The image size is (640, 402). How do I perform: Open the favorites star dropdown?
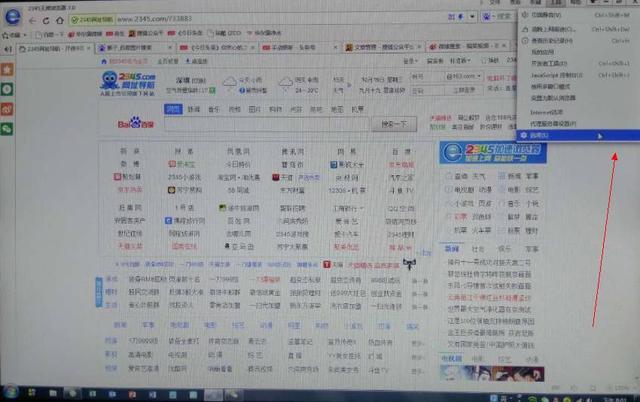pos(14,35)
